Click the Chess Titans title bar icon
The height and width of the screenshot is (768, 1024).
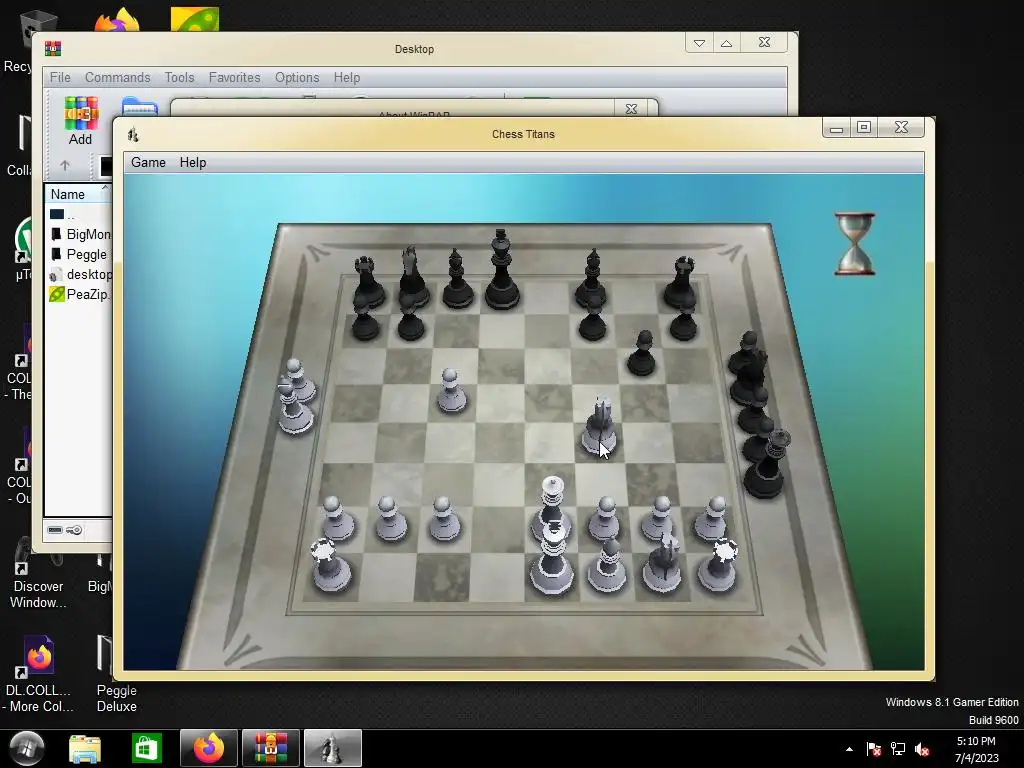pyautogui.click(x=133, y=135)
